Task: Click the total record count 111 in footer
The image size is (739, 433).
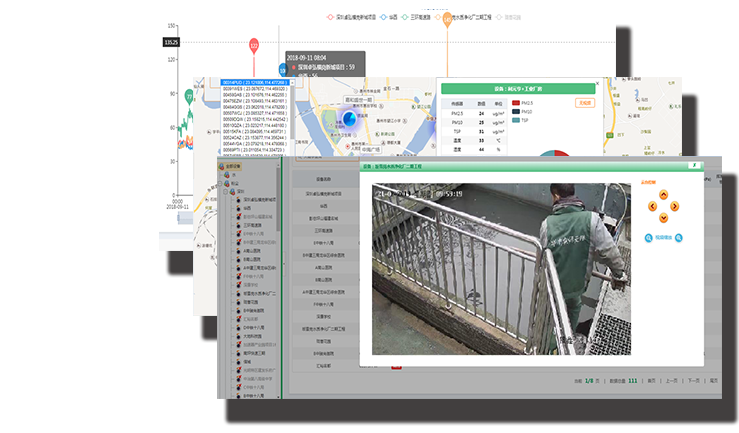Action: (x=632, y=381)
